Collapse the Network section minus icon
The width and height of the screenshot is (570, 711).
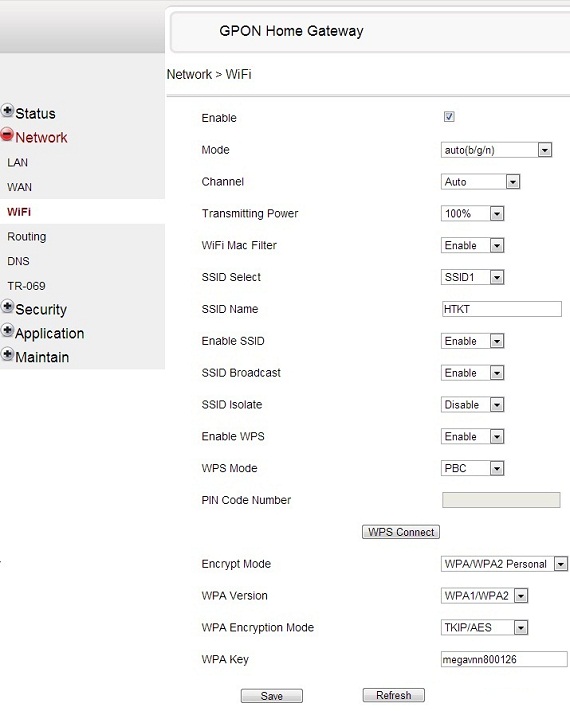[x=7, y=134]
